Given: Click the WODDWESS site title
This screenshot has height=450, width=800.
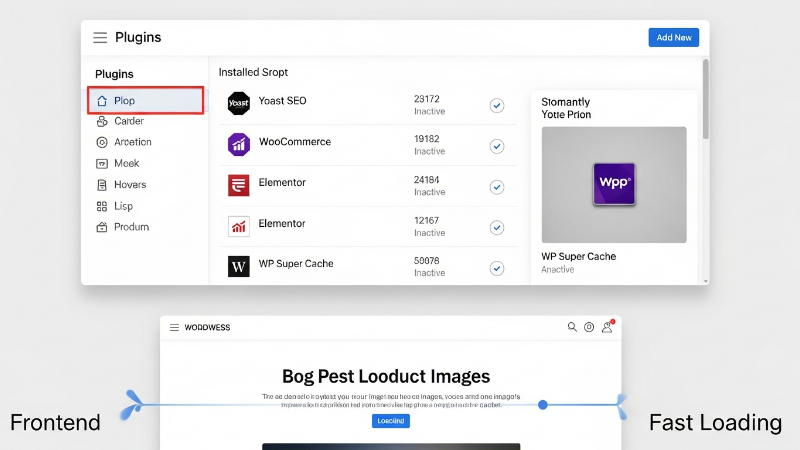Looking at the screenshot, I should tap(207, 328).
